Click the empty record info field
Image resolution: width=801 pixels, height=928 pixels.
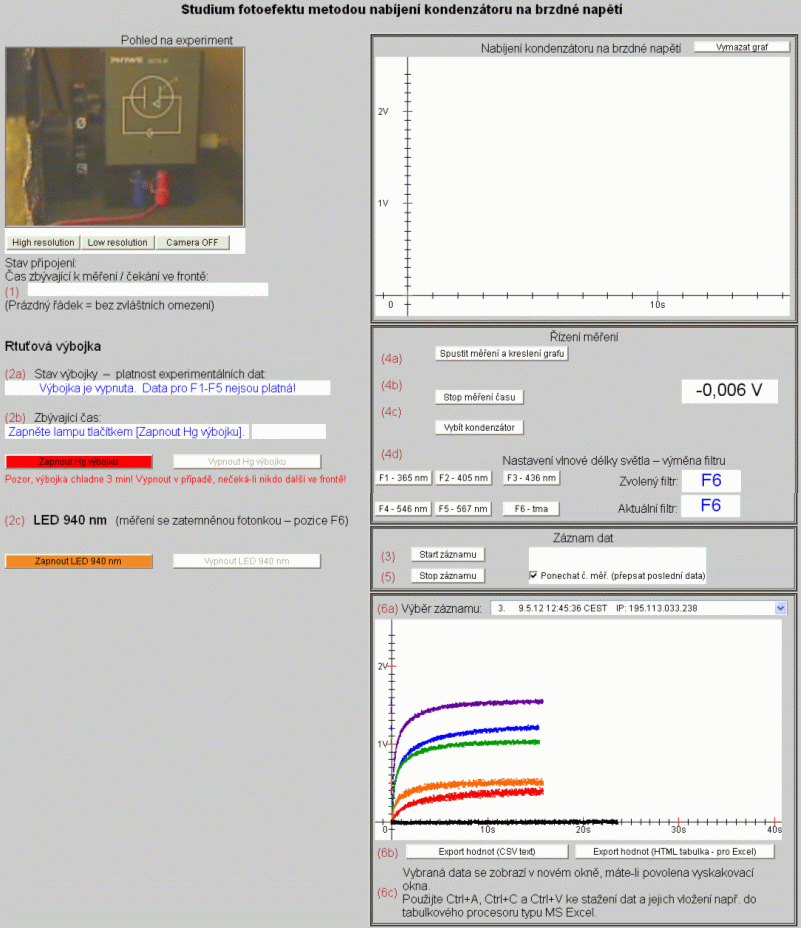coord(617,558)
